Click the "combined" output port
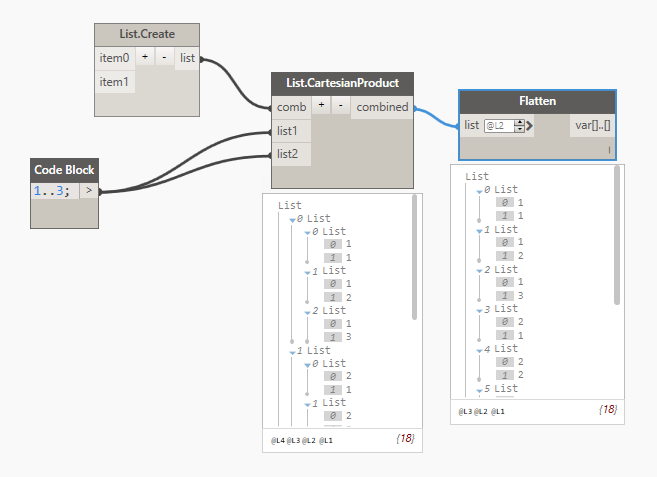The width and height of the screenshot is (657, 477). pyautogui.click(x=382, y=107)
